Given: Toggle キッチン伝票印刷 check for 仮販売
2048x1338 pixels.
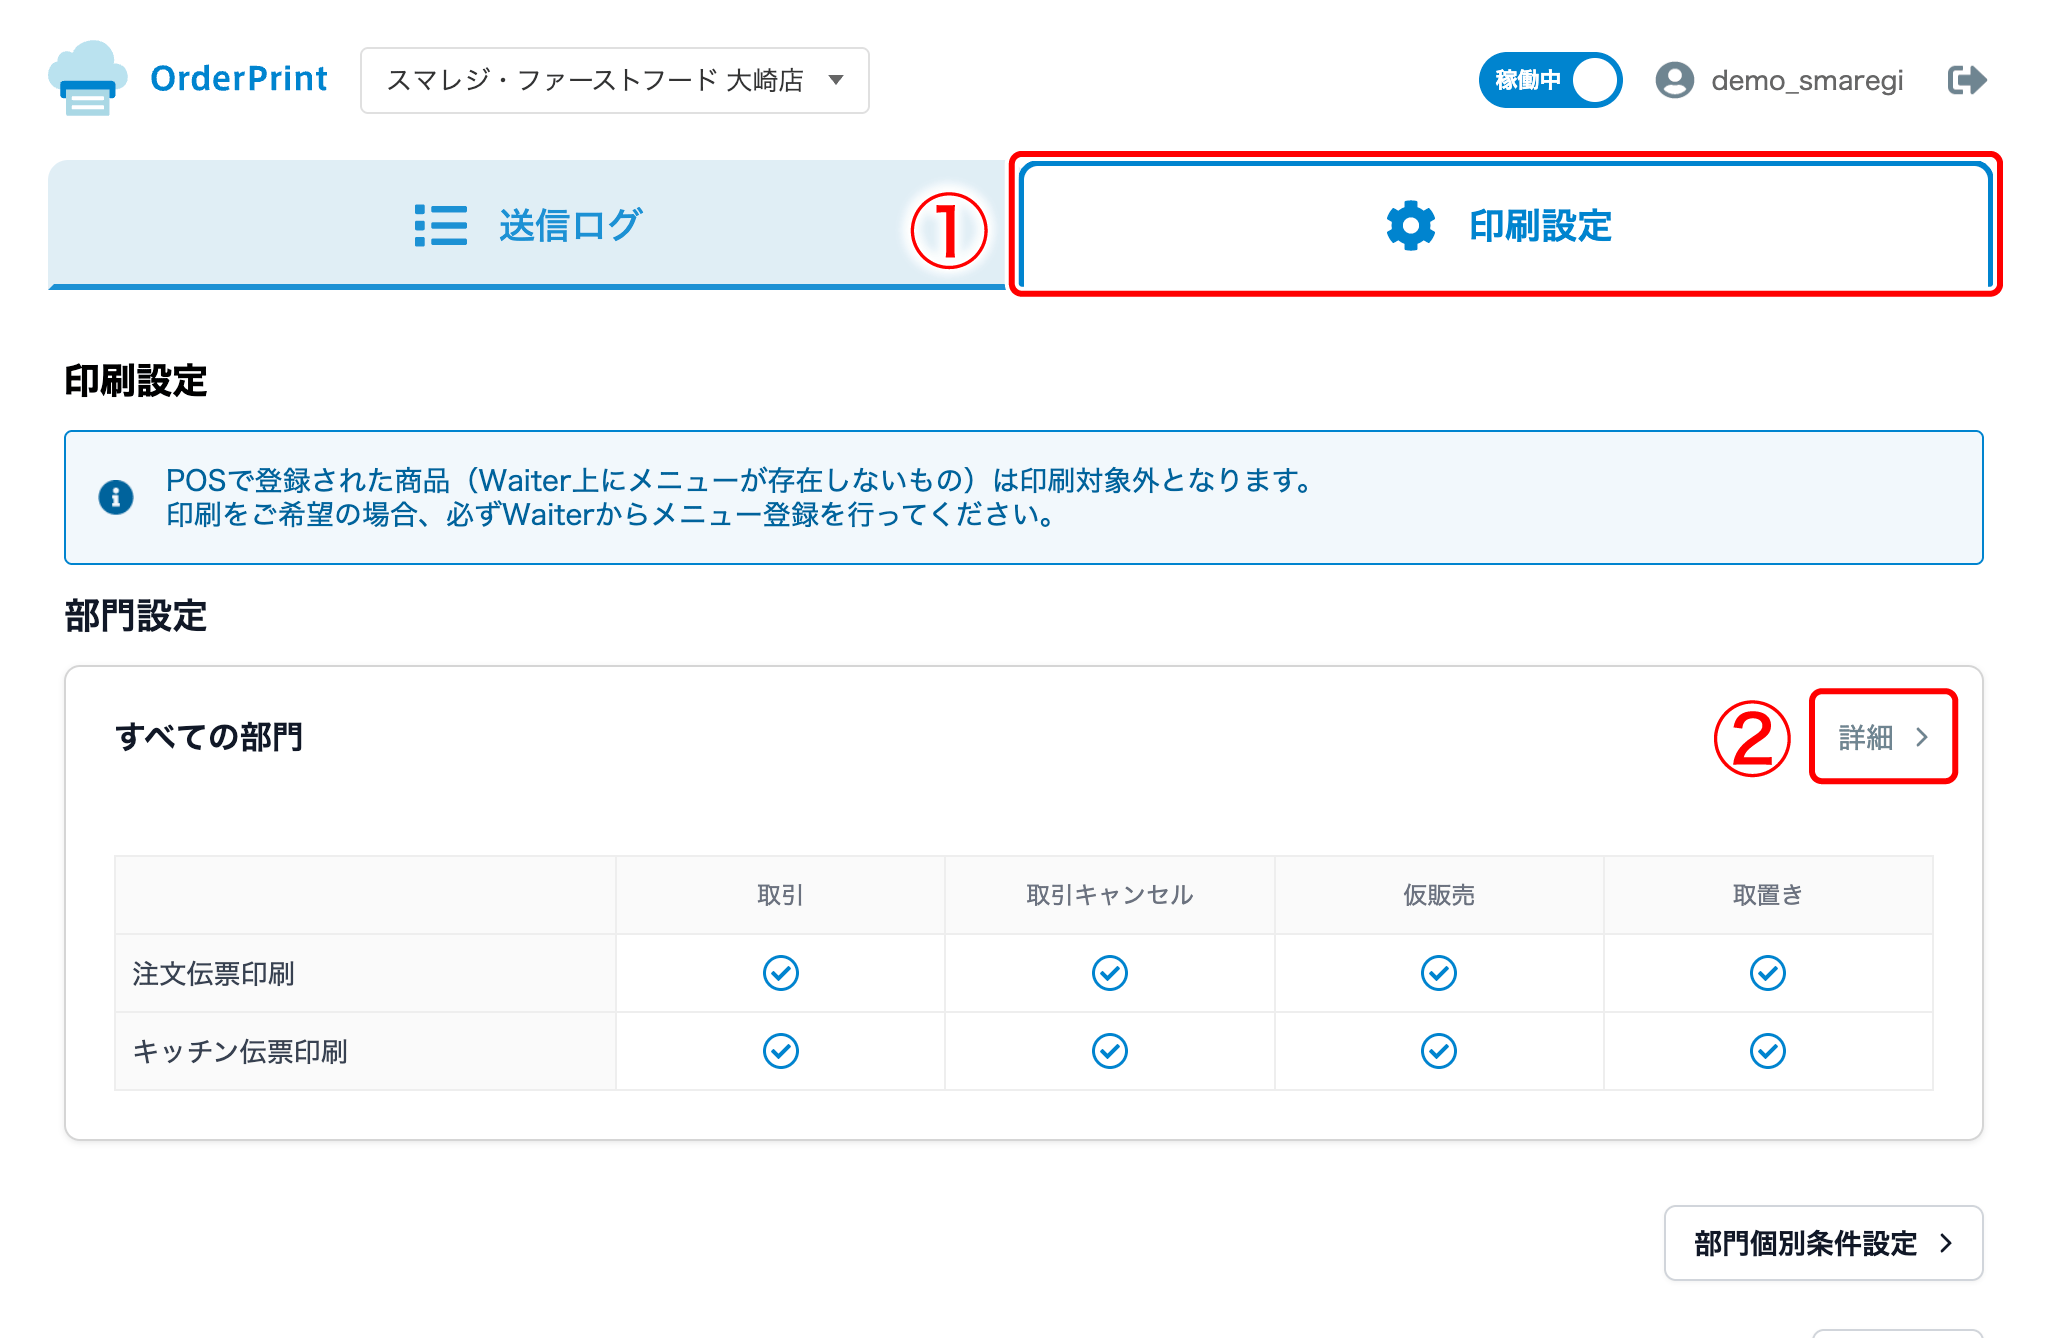Looking at the screenshot, I should click(1438, 1051).
